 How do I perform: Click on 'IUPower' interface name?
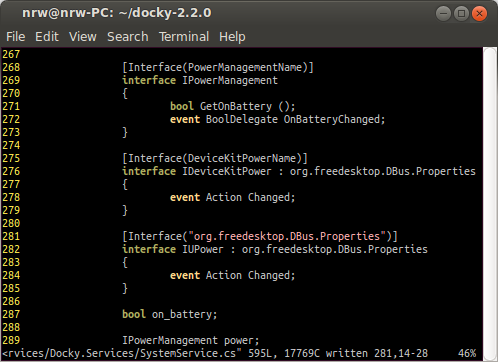tap(203, 249)
